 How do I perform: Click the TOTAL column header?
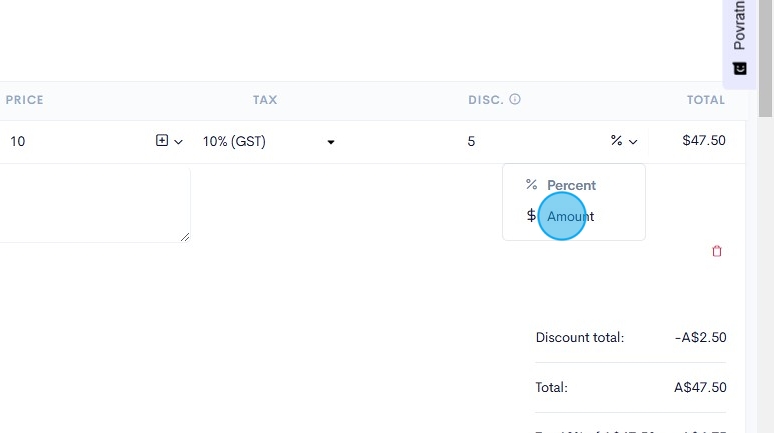click(705, 100)
